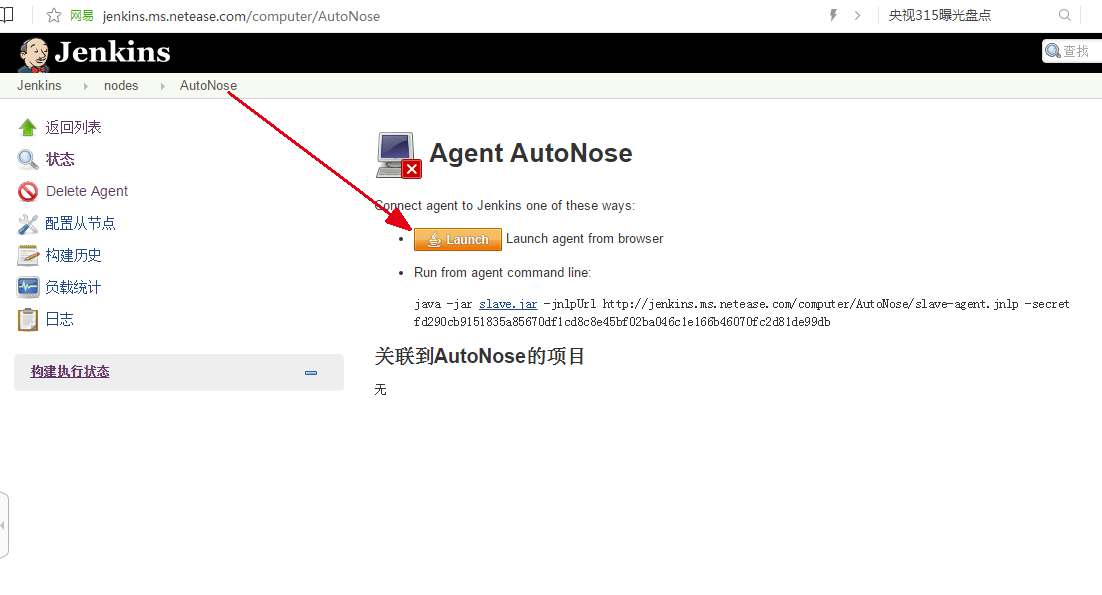Click the wrench tools icon beside 配置从节点
The width and height of the screenshot is (1102, 595).
click(27, 223)
